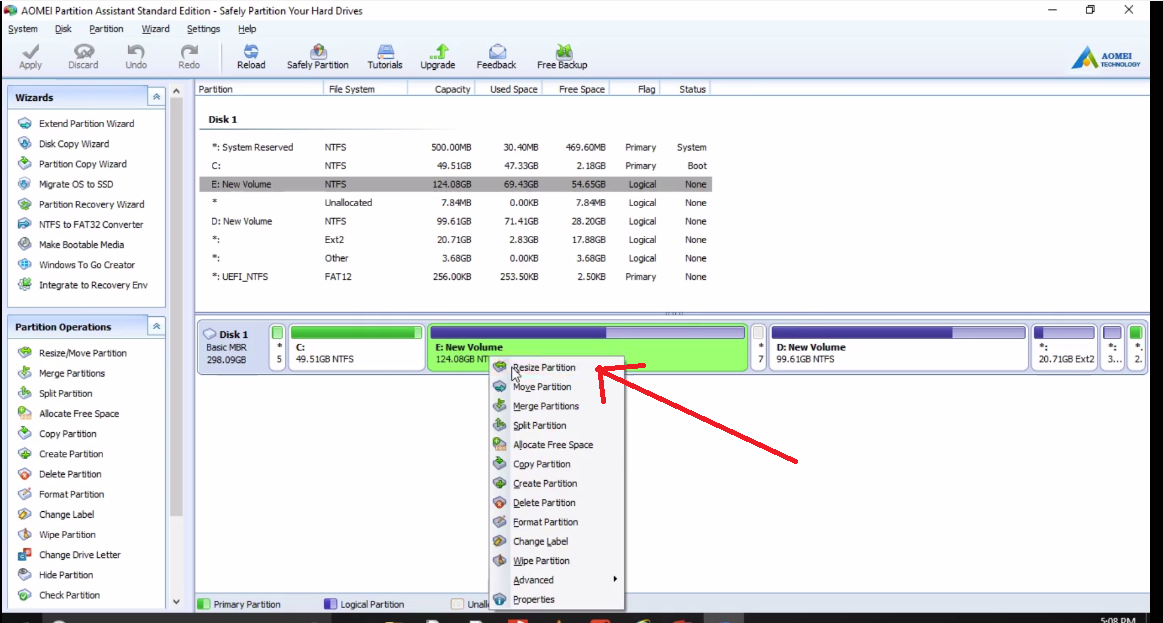Click Change Label in left sidebar
Screen dimensions: 1163x623
[66, 514]
